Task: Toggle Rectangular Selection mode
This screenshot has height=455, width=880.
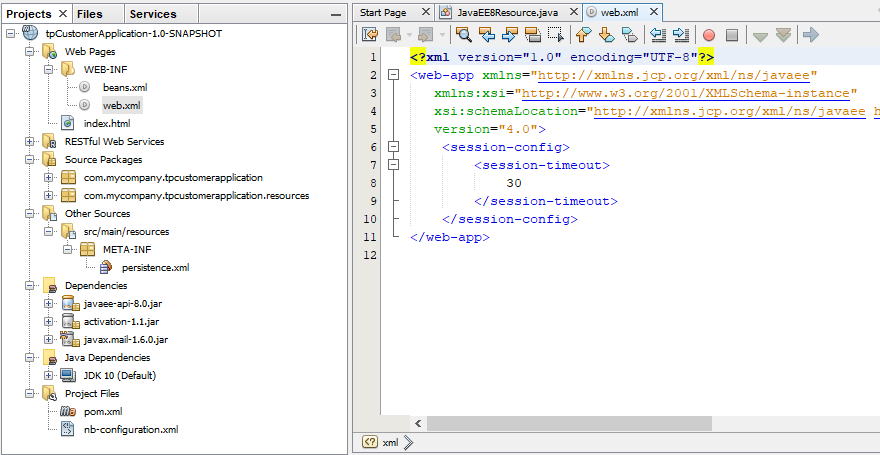Action: coord(556,35)
